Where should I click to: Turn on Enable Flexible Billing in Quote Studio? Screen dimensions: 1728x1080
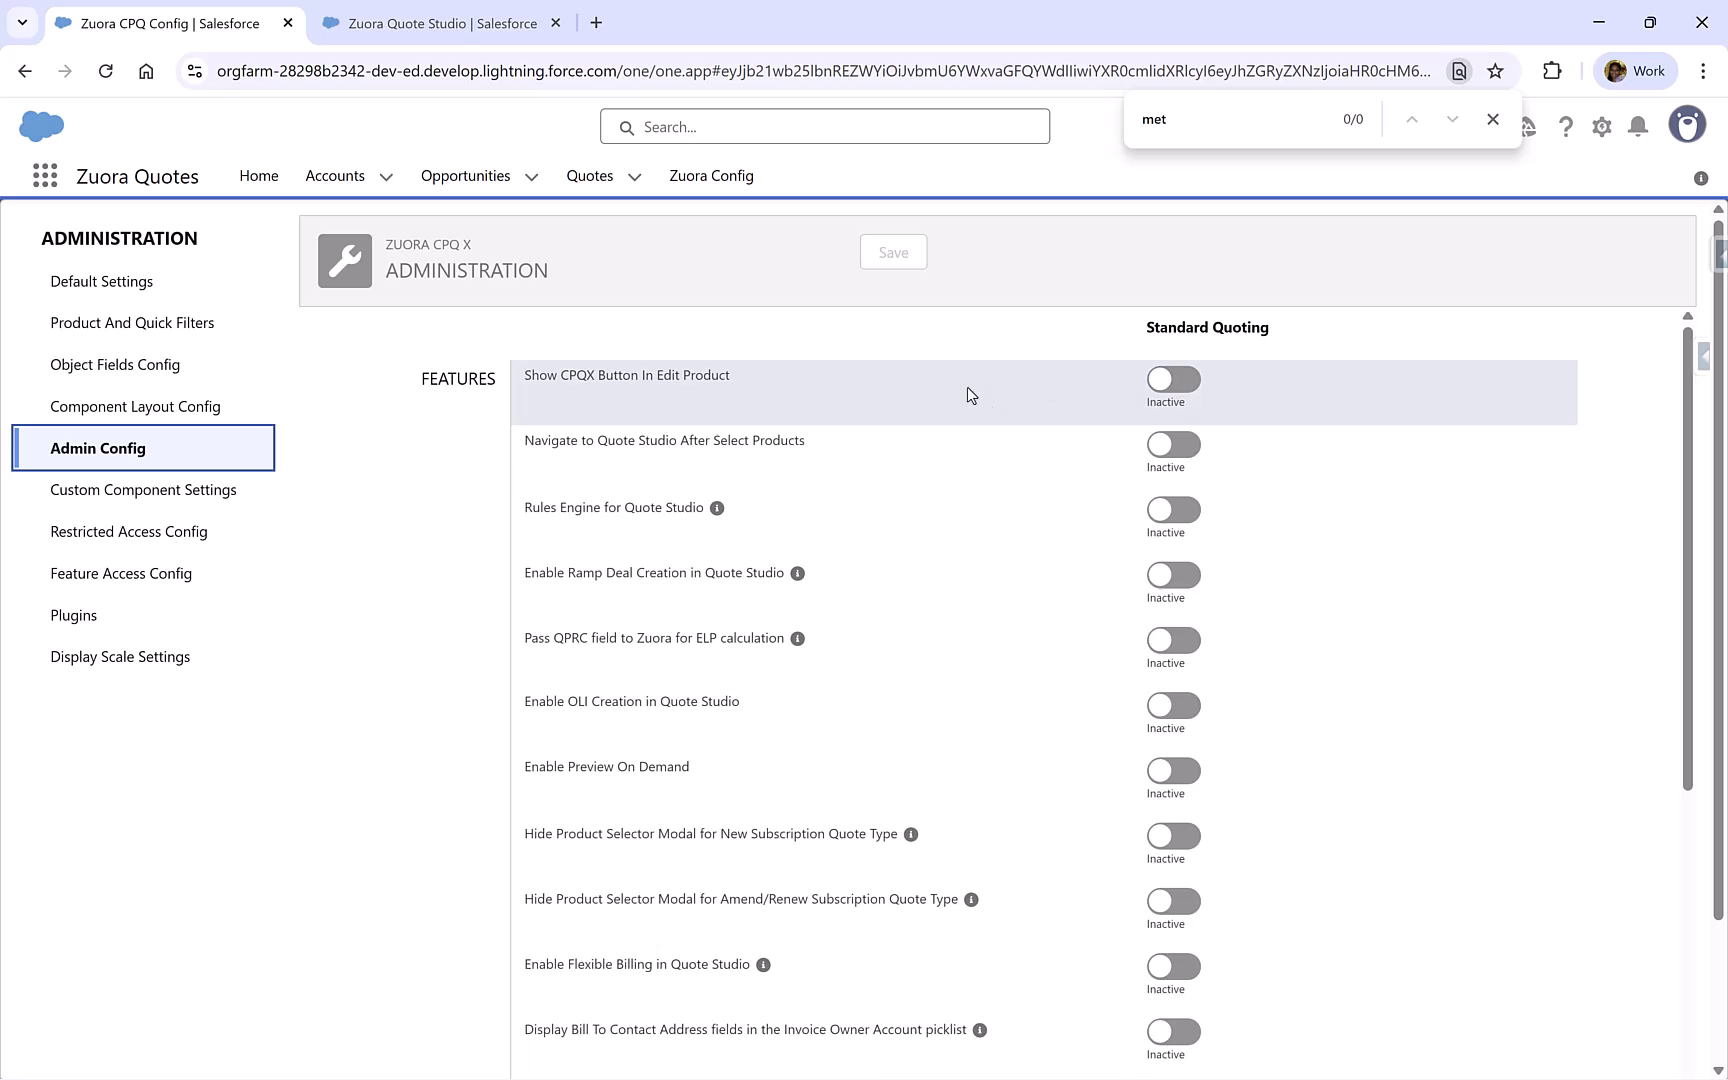tap(1173, 966)
